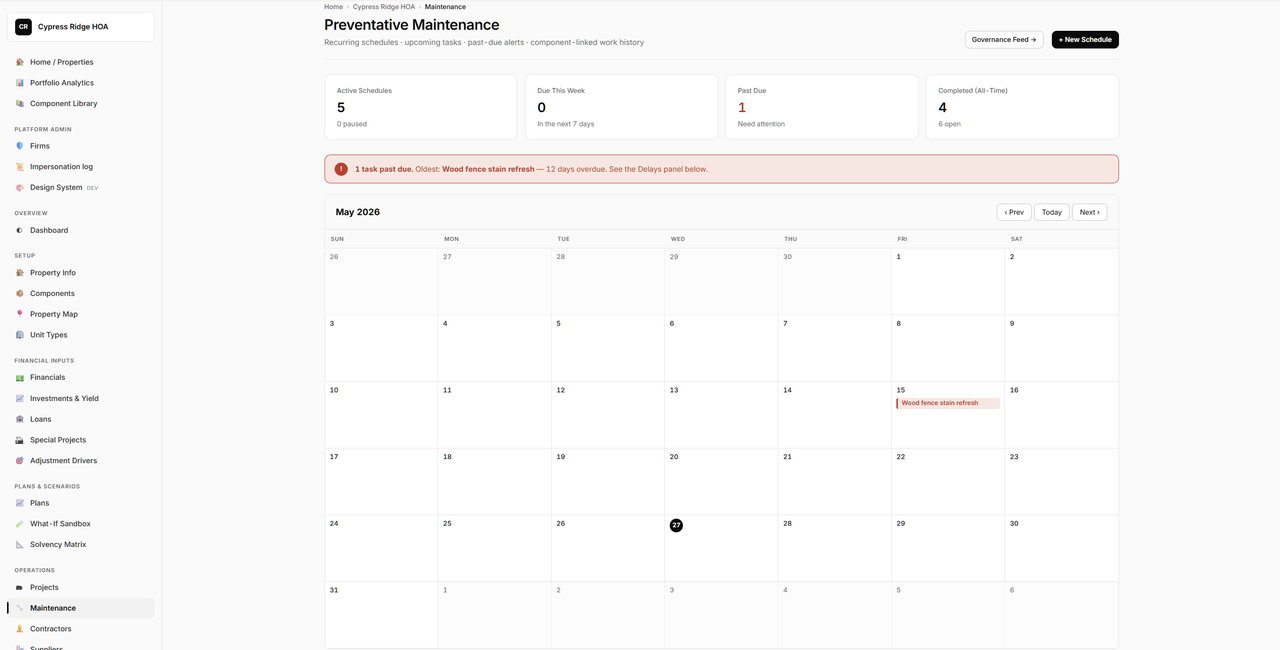
Task: Click the Design System icon
Action: 20,188
